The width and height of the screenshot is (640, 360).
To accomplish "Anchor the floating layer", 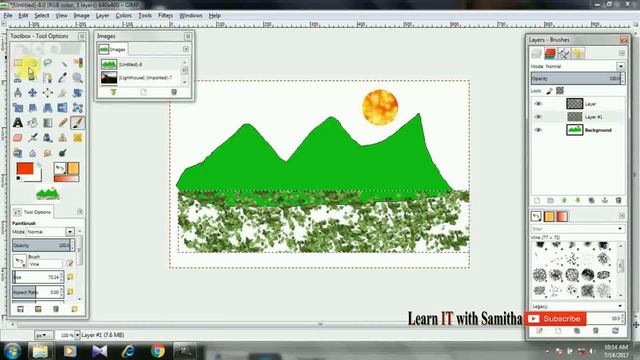I will click(605, 200).
